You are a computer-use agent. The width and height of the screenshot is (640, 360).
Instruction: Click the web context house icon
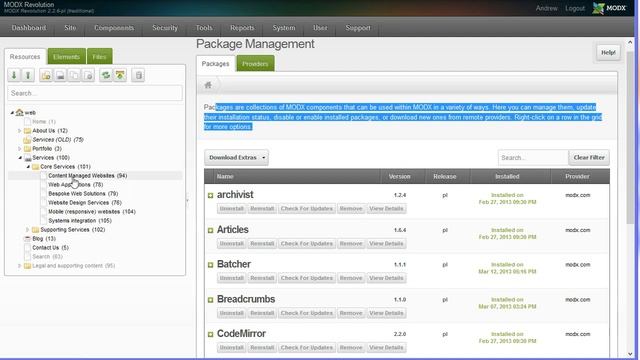(19, 112)
